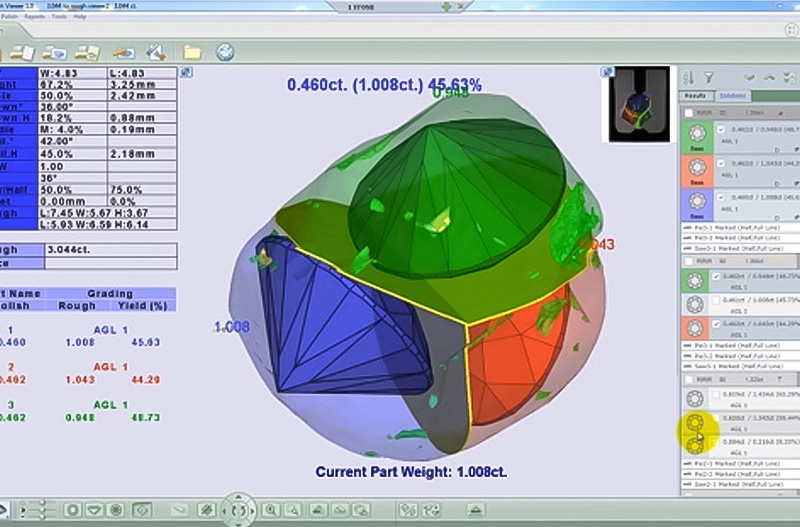Toggle the second solution group header checkbox
The width and height of the screenshot is (800, 527).
(689, 261)
